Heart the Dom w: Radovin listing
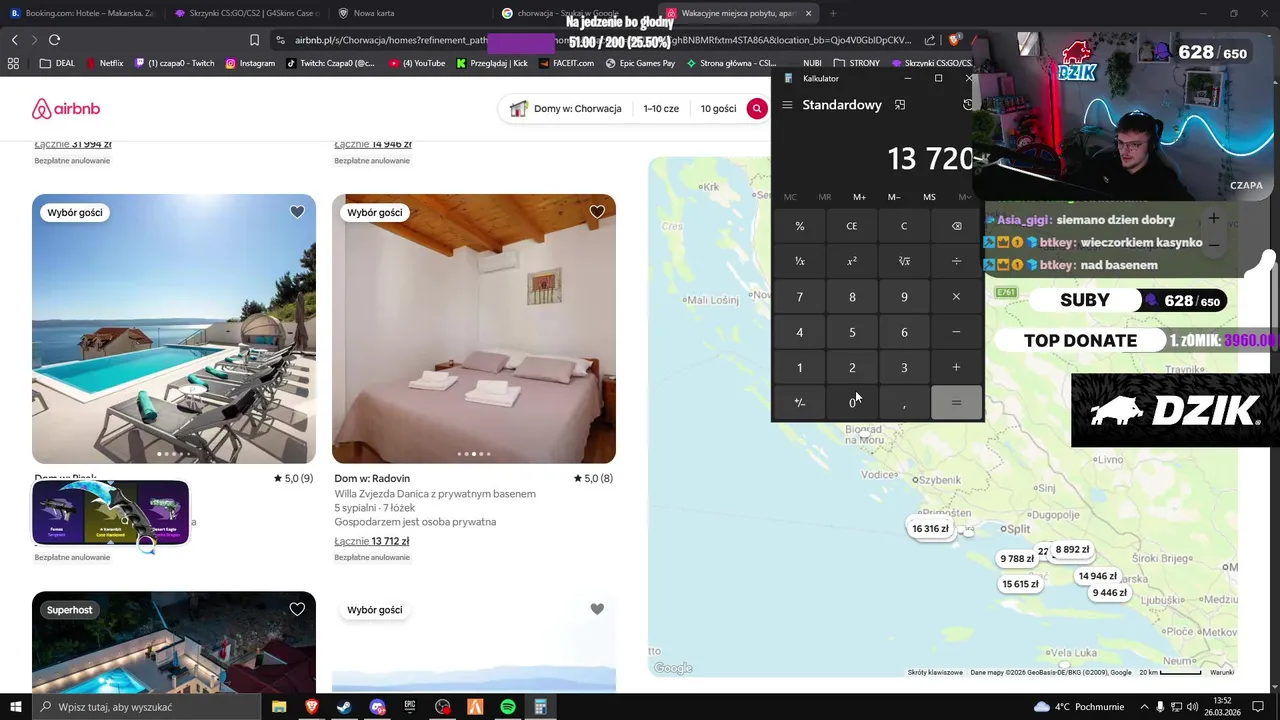Viewport: 1280px width, 720px height. tap(597, 212)
